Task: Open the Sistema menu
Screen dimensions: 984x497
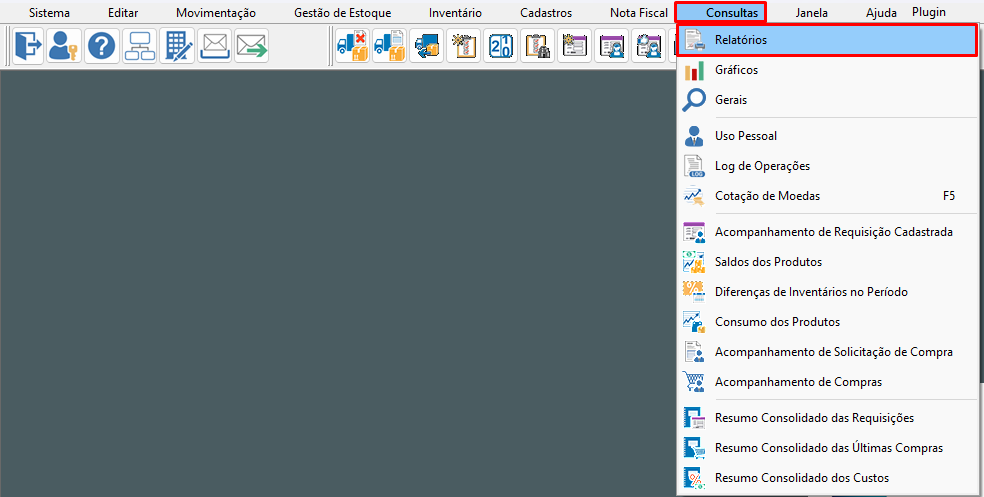Action: pos(50,13)
